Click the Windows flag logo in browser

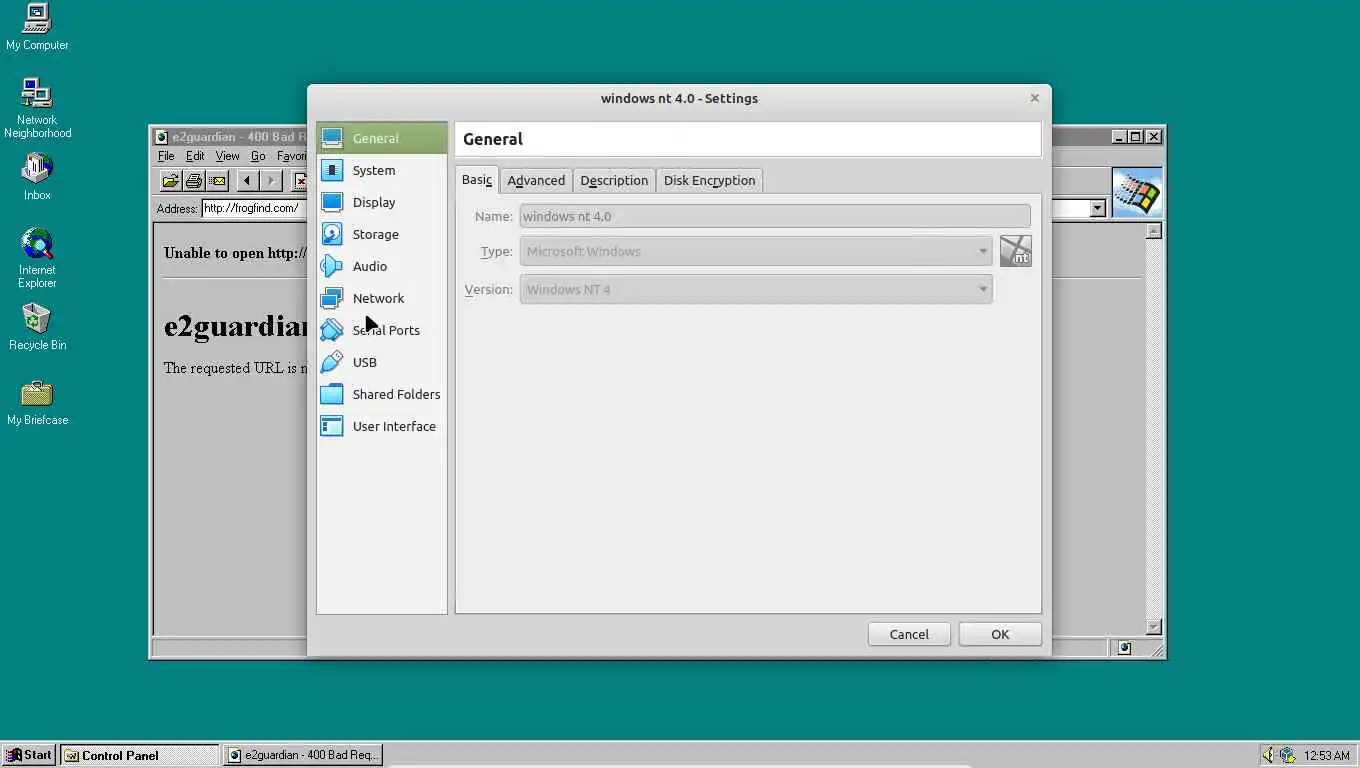click(x=1137, y=193)
